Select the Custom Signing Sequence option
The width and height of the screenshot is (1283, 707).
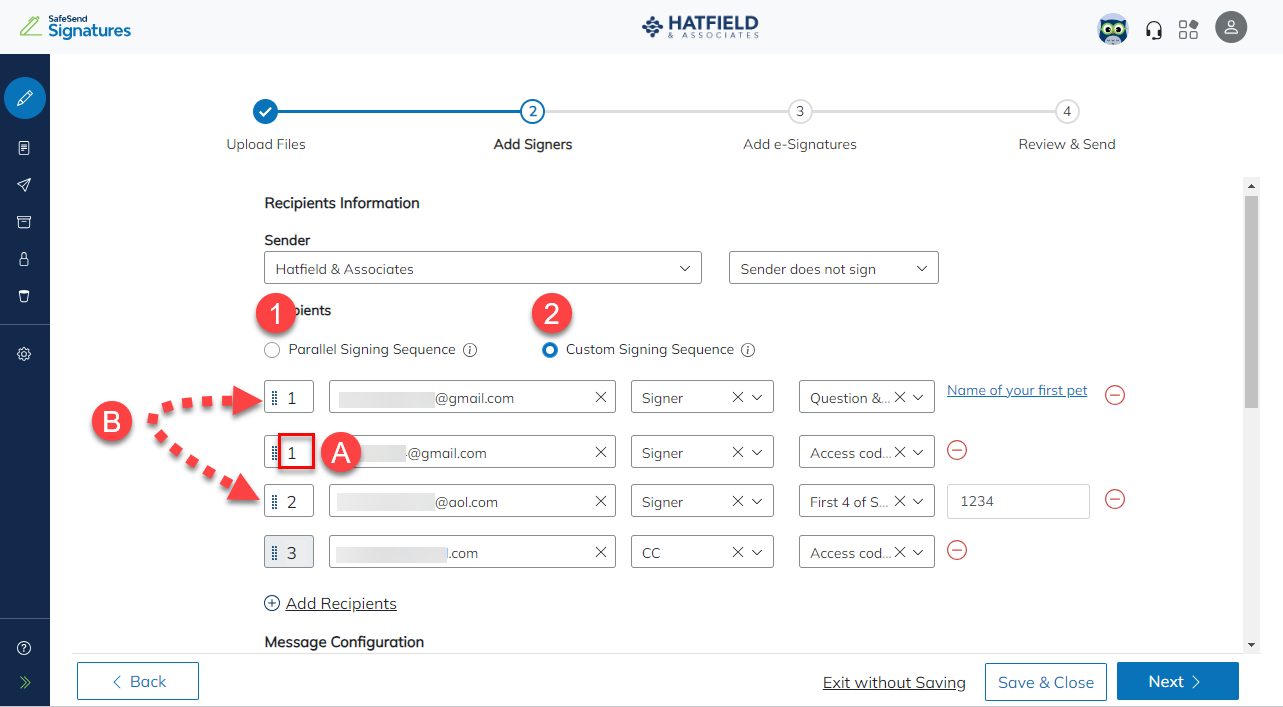click(551, 350)
